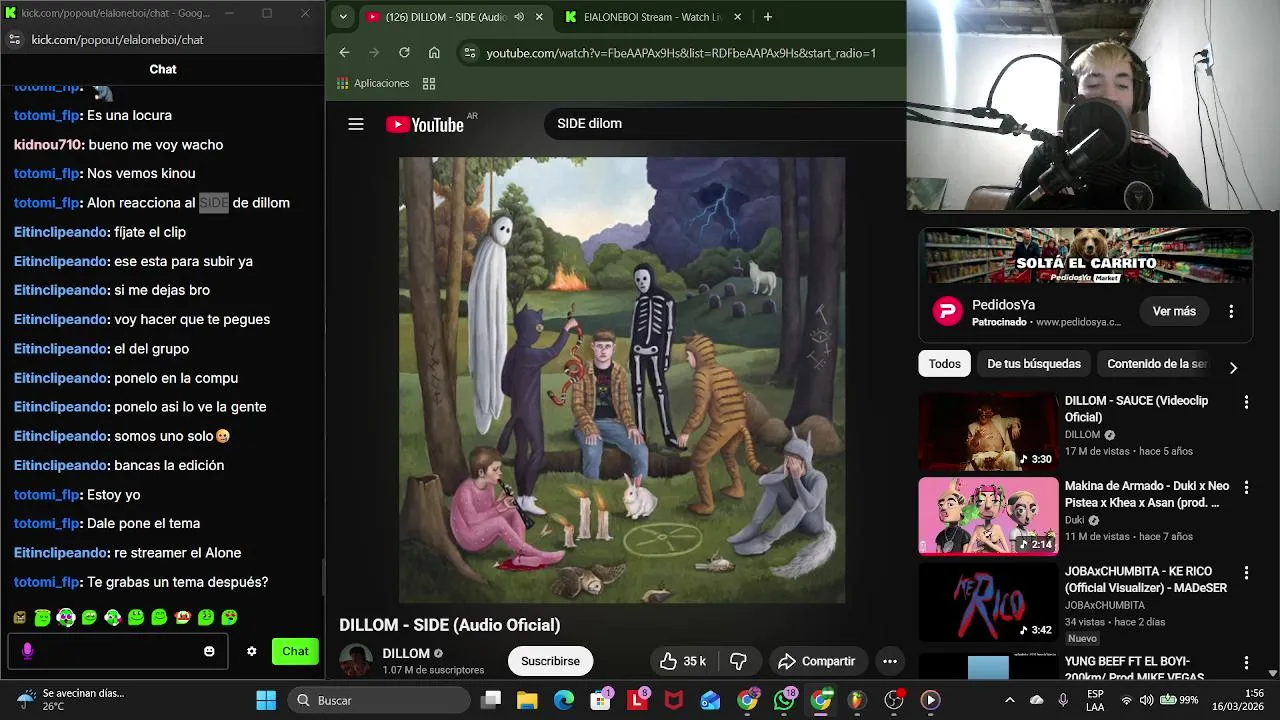Click the YouTube logo
The height and width of the screenshot is (720, 1280).
[425, 124]
